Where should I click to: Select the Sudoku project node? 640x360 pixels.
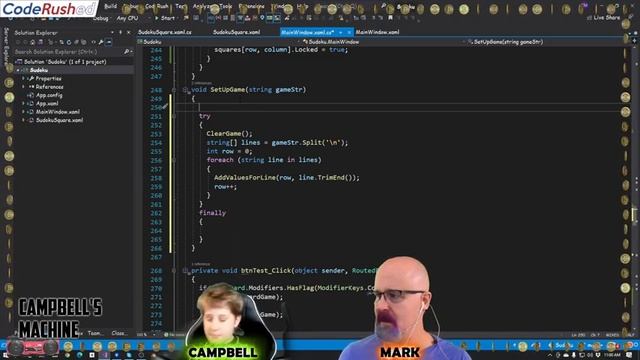coord(39,70)
